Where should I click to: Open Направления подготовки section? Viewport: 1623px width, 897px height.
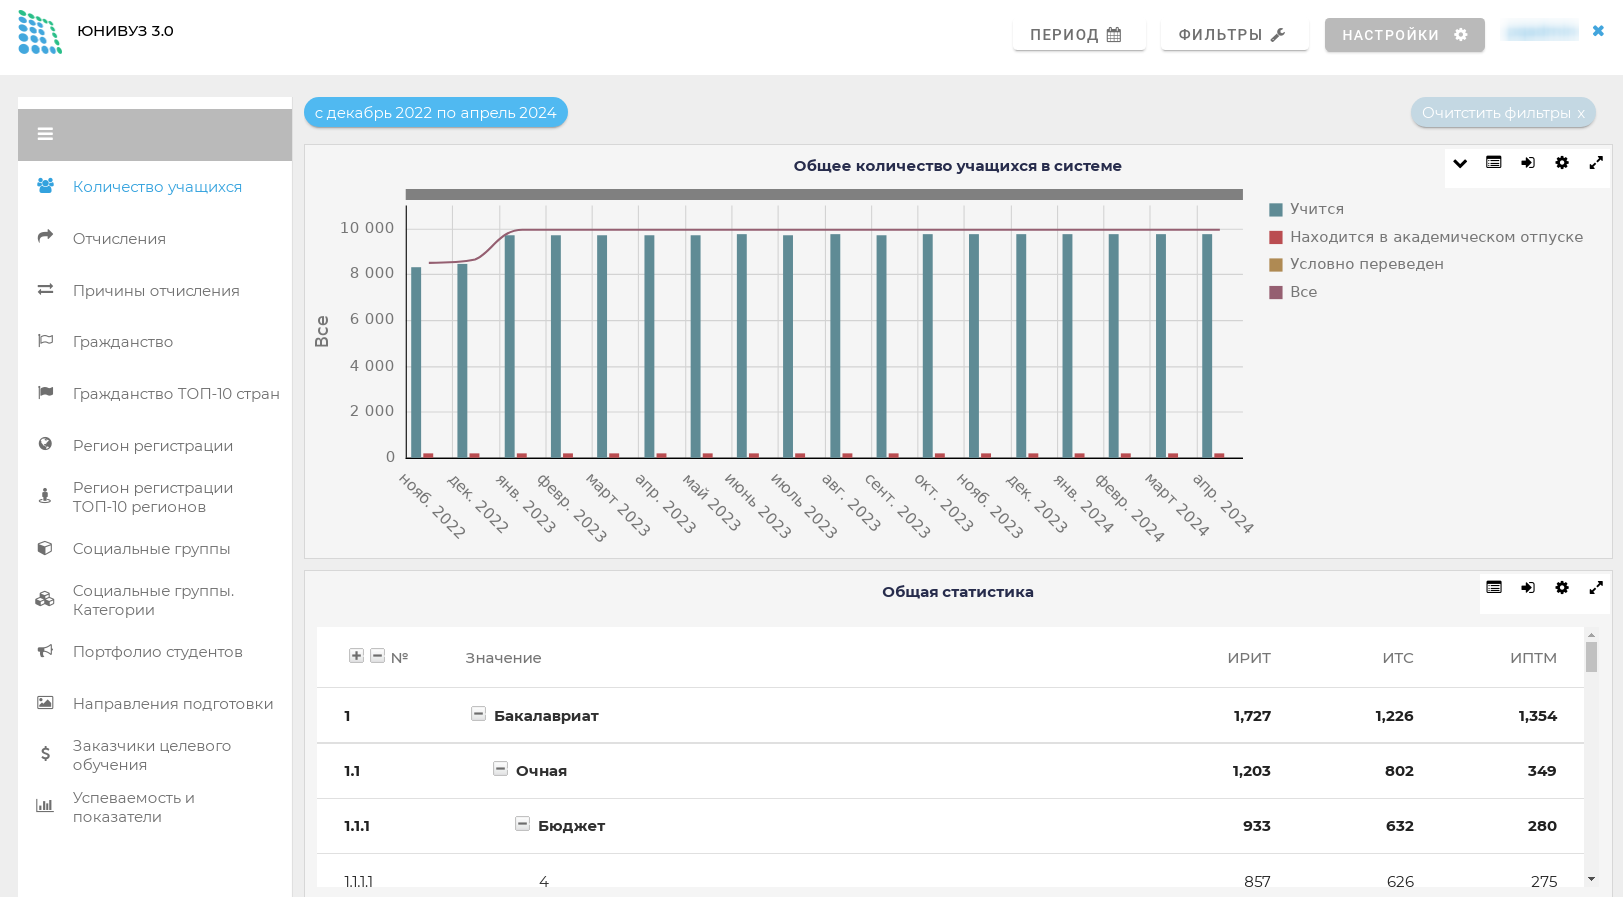tap(173, 704)
